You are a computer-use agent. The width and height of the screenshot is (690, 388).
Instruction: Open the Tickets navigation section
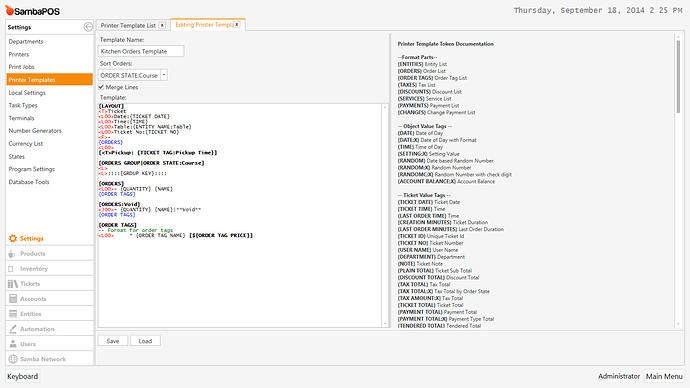click(50, 284)
